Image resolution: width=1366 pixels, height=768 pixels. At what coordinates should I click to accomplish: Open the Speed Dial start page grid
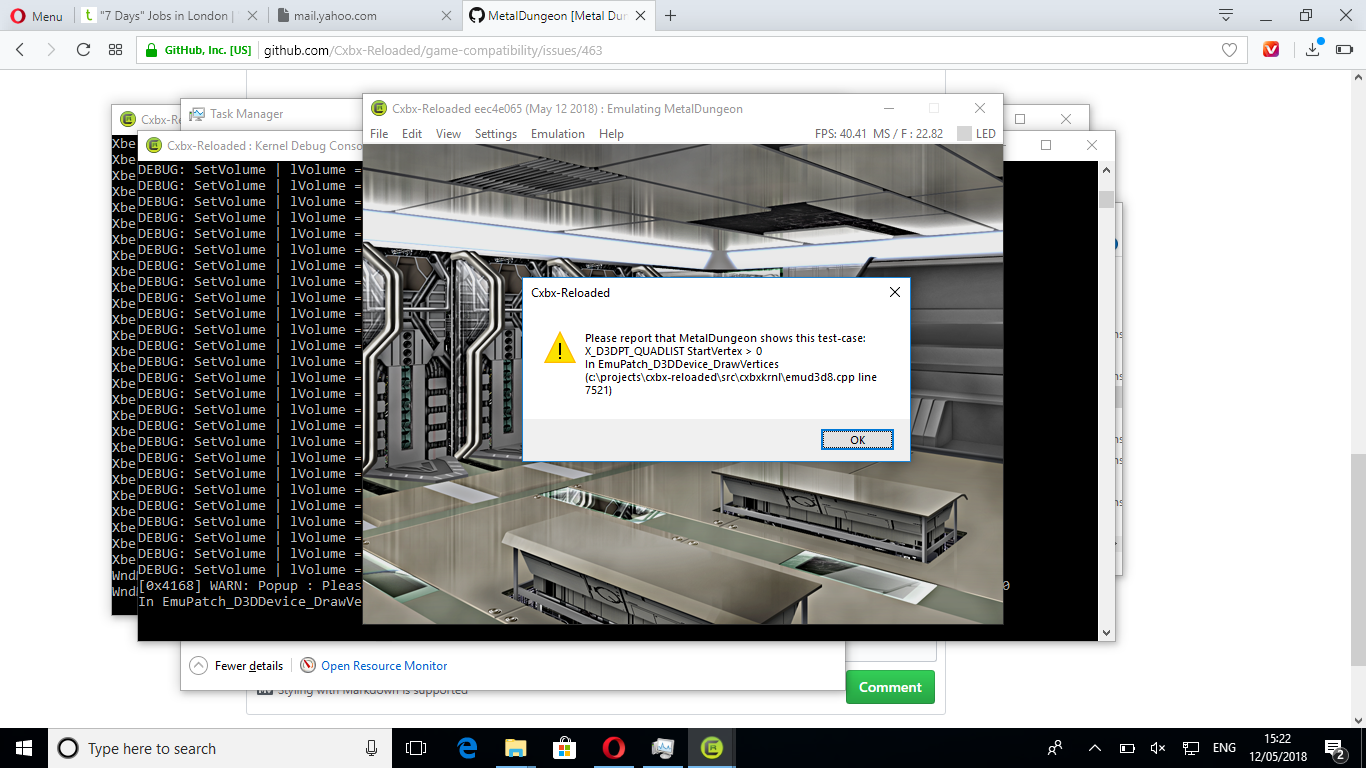point(115,50)
